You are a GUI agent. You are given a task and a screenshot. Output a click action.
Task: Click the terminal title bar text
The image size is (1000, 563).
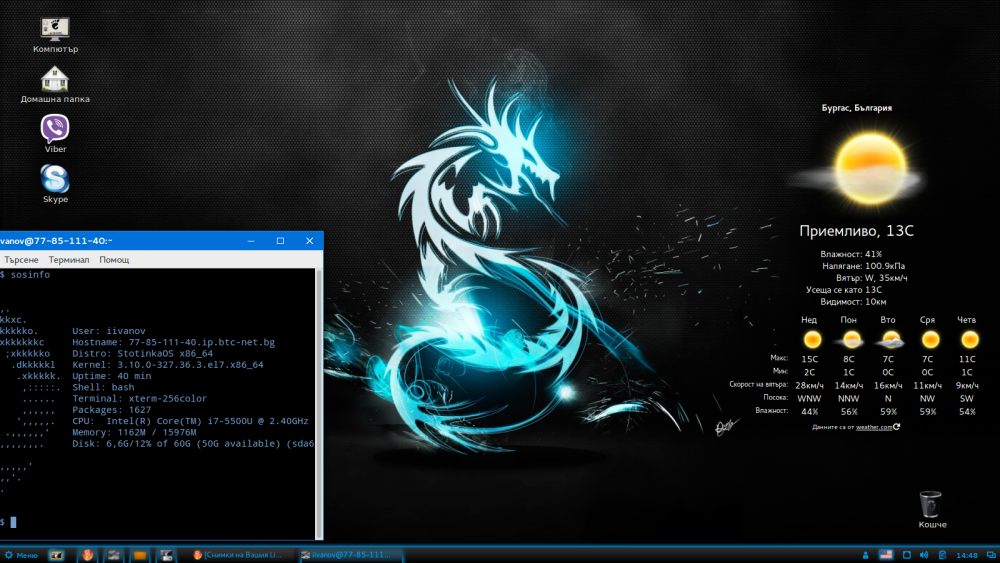click(x=56, y=240)
